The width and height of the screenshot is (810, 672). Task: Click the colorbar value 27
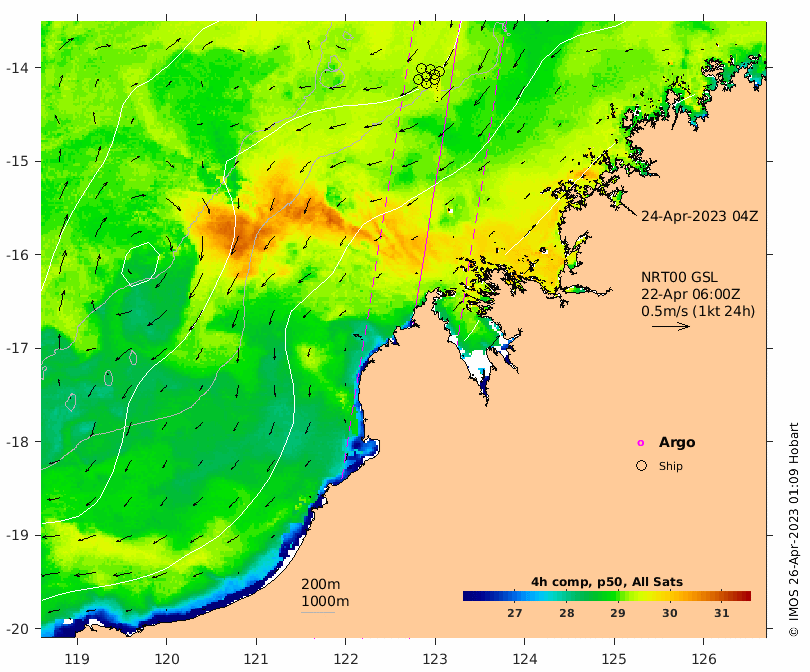click(x=515, y=613)
